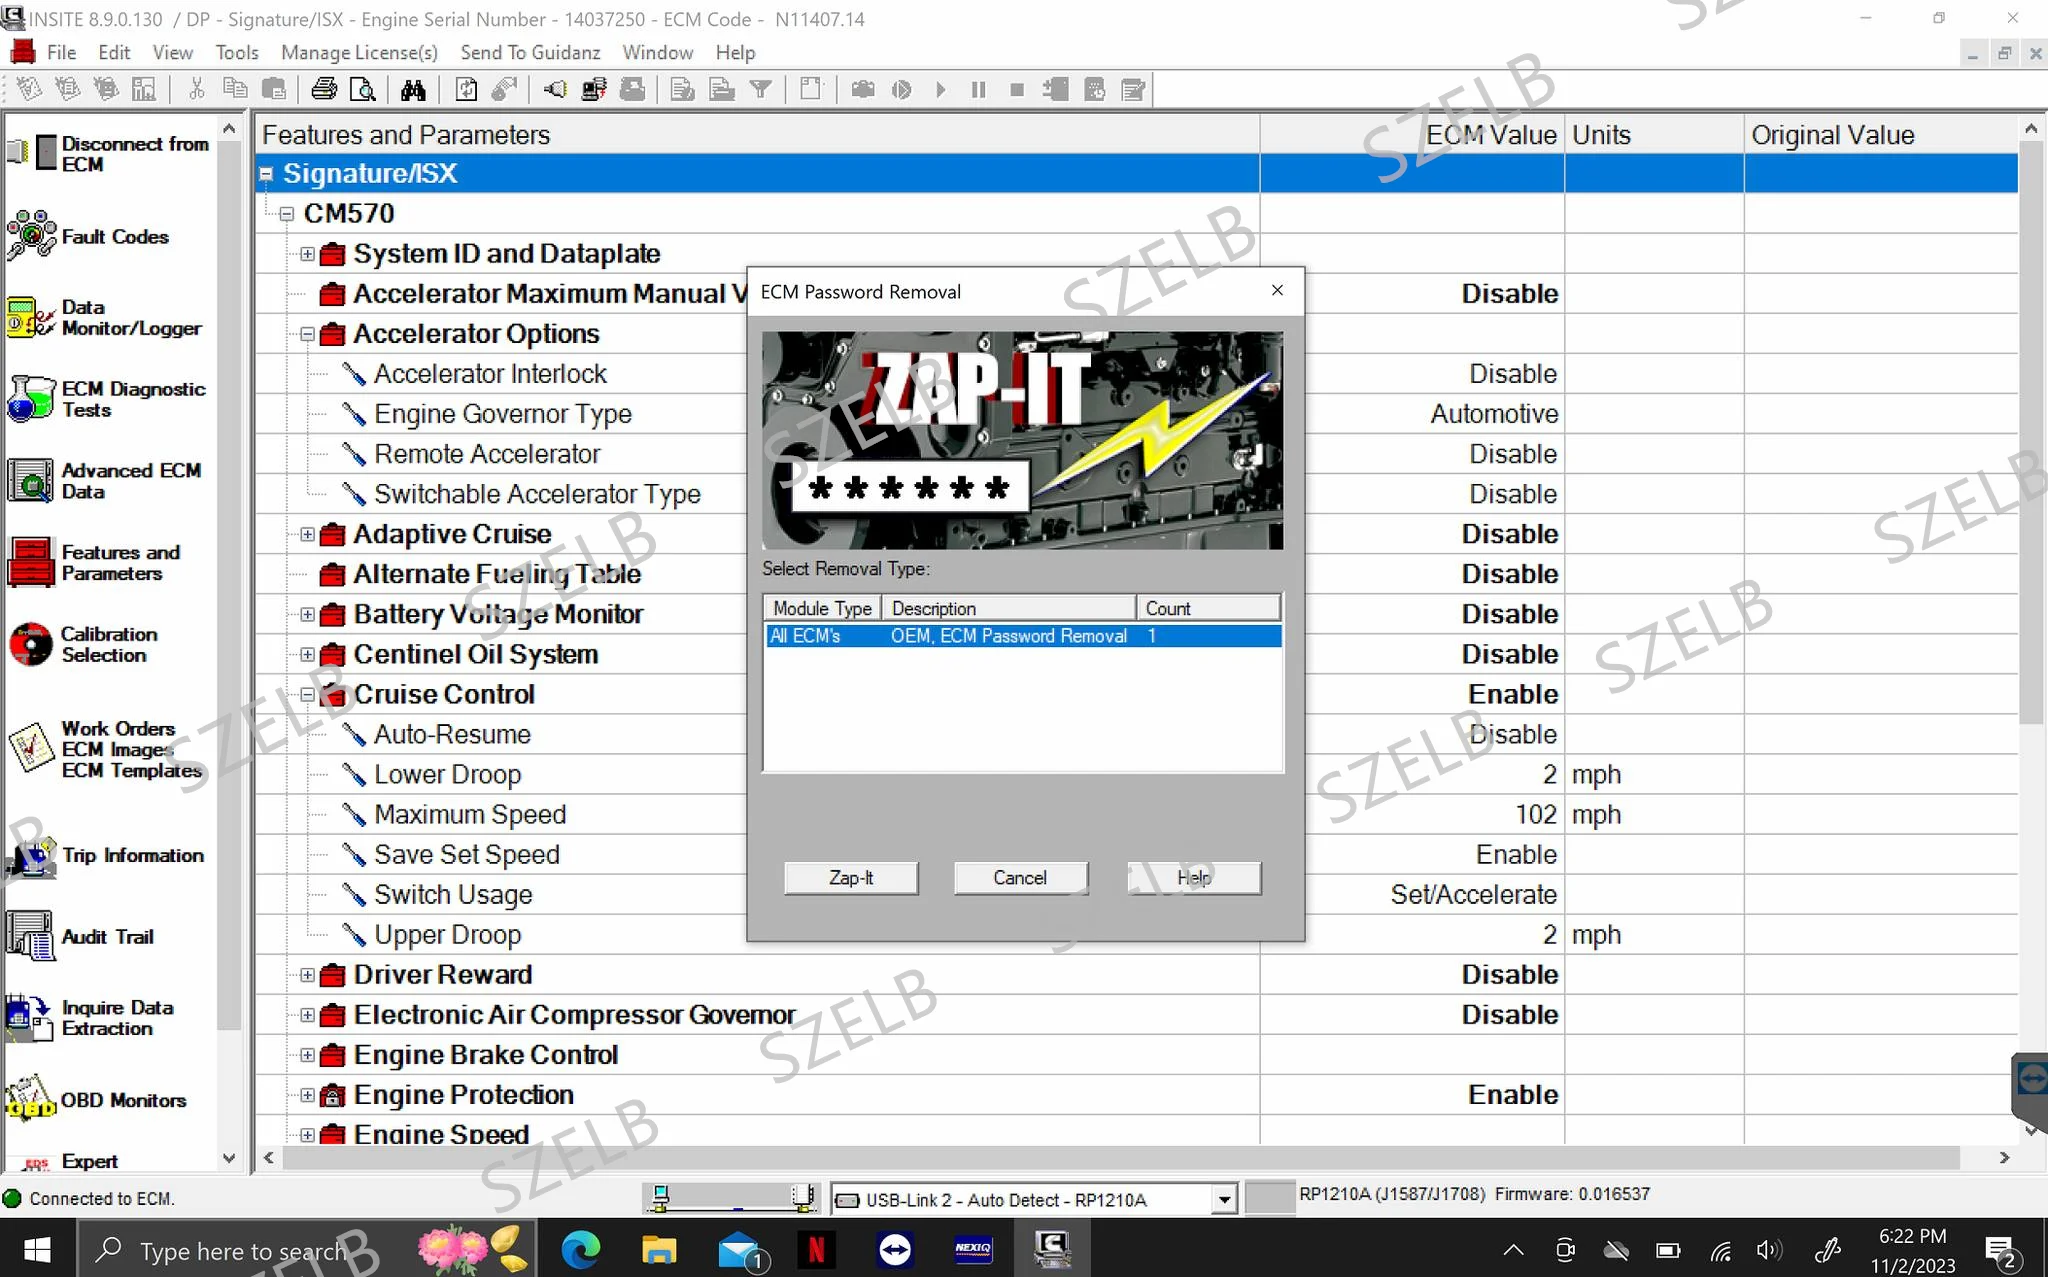Open Trip Information in the sidebar

point(32,855)
